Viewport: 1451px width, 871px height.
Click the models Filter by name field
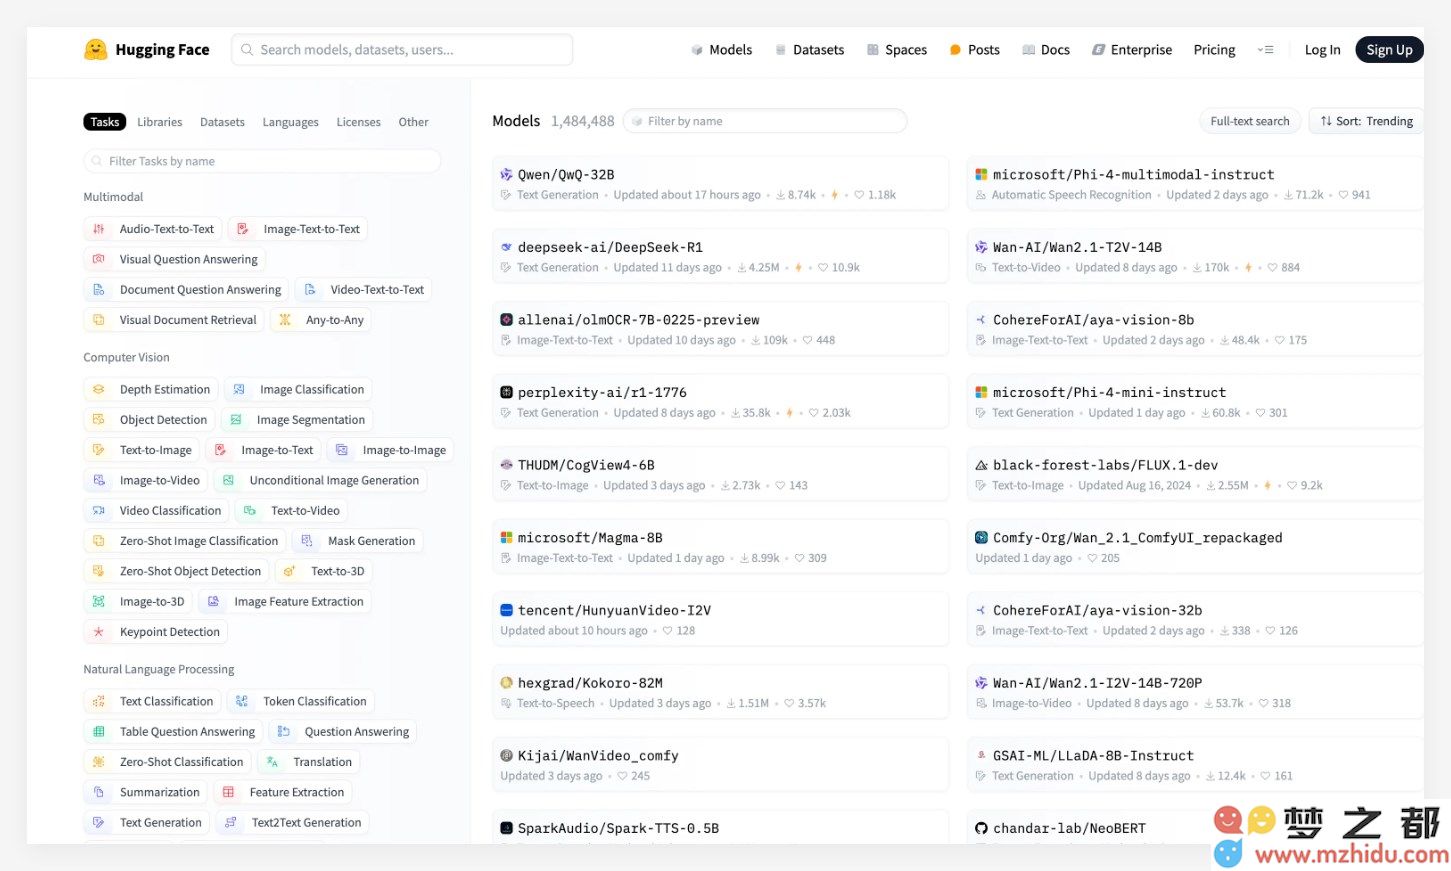(765, 121)
